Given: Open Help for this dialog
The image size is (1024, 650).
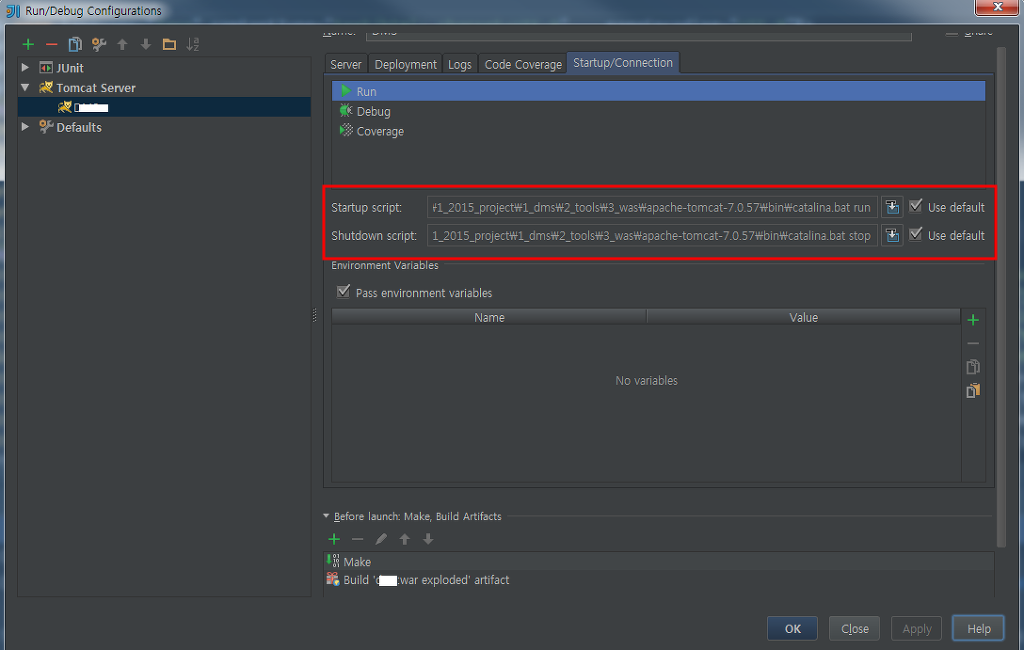Looking at the screenshot, I should coord(978,628).
